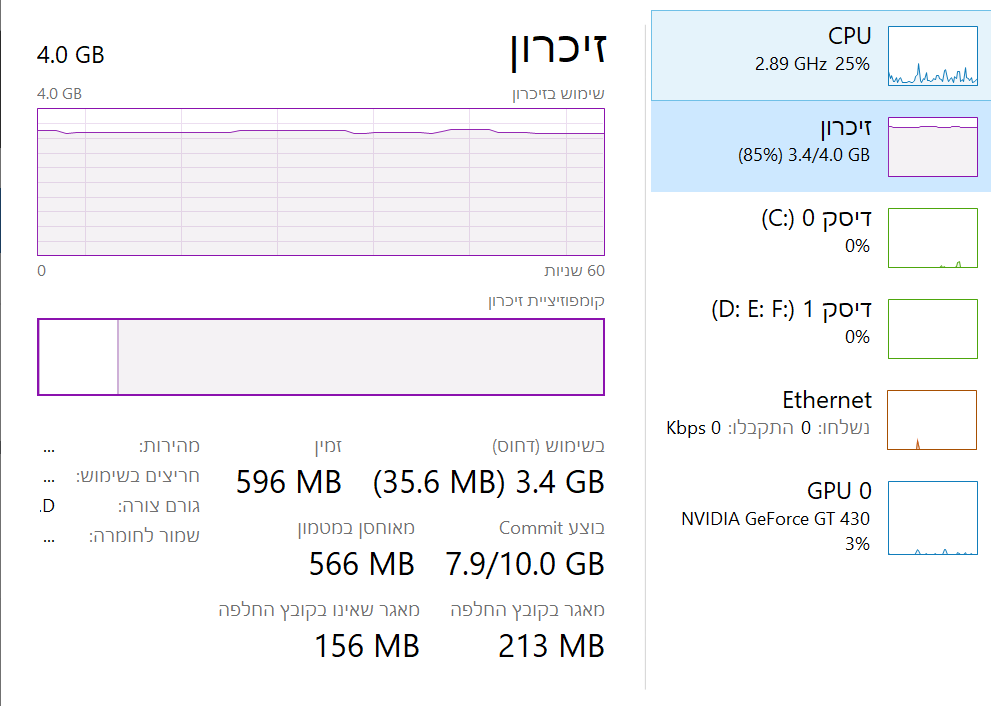Click the memory composition bar used section
The image size is (991, 706).
pos(360,357)
